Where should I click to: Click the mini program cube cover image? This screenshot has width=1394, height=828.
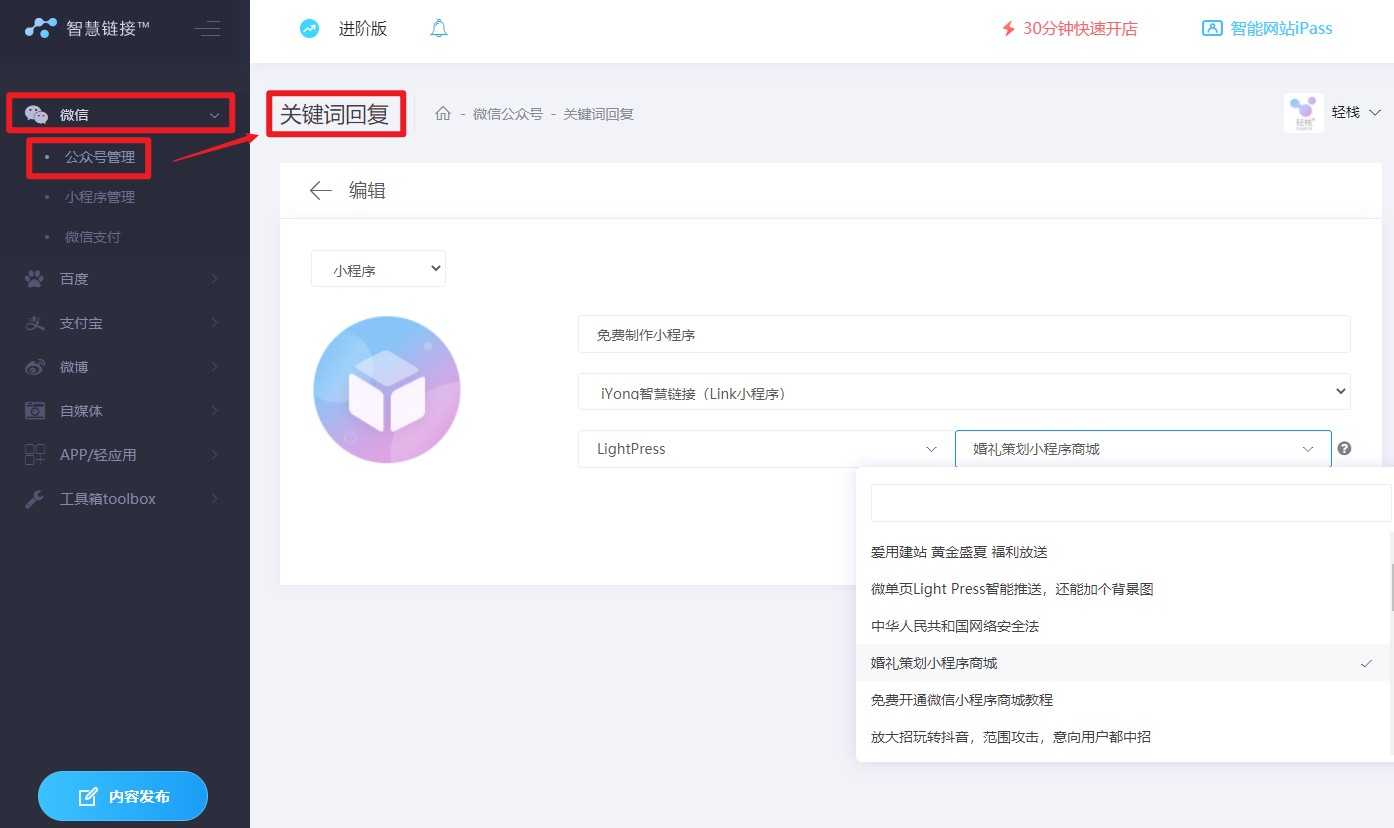click(387, 389)
